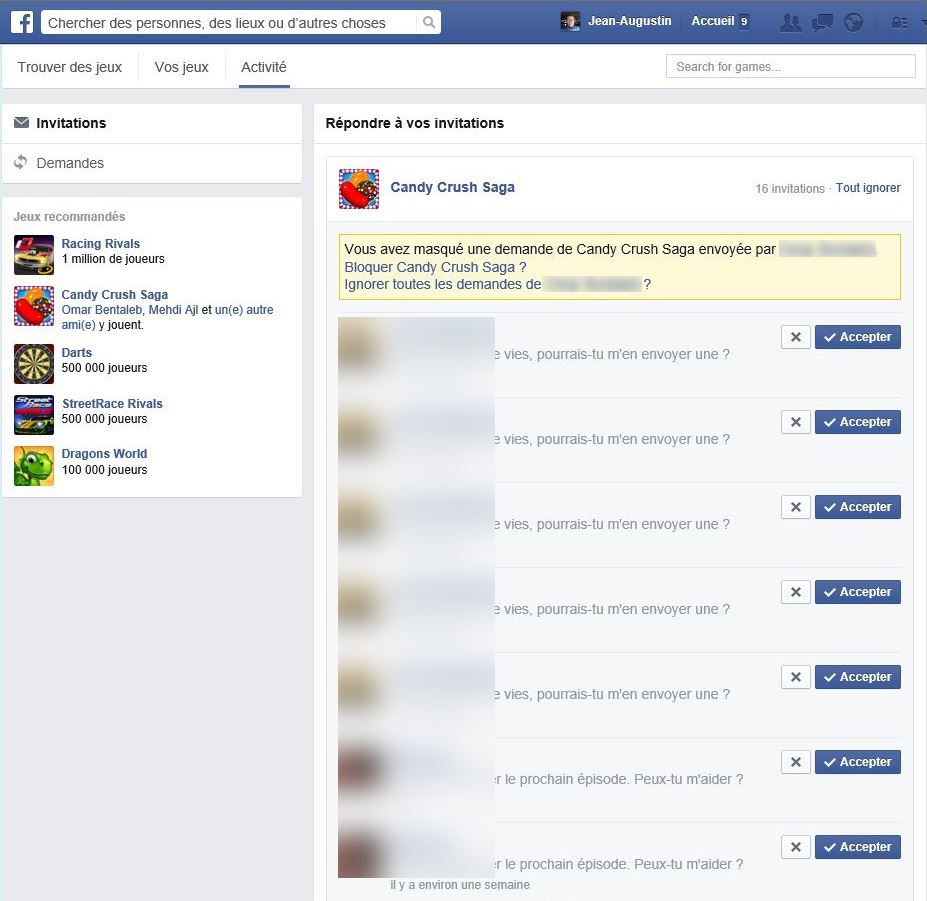This screenshot has height=901, width=927.
Task: Accept the third lives request
Action: click(x=858, y=507)
